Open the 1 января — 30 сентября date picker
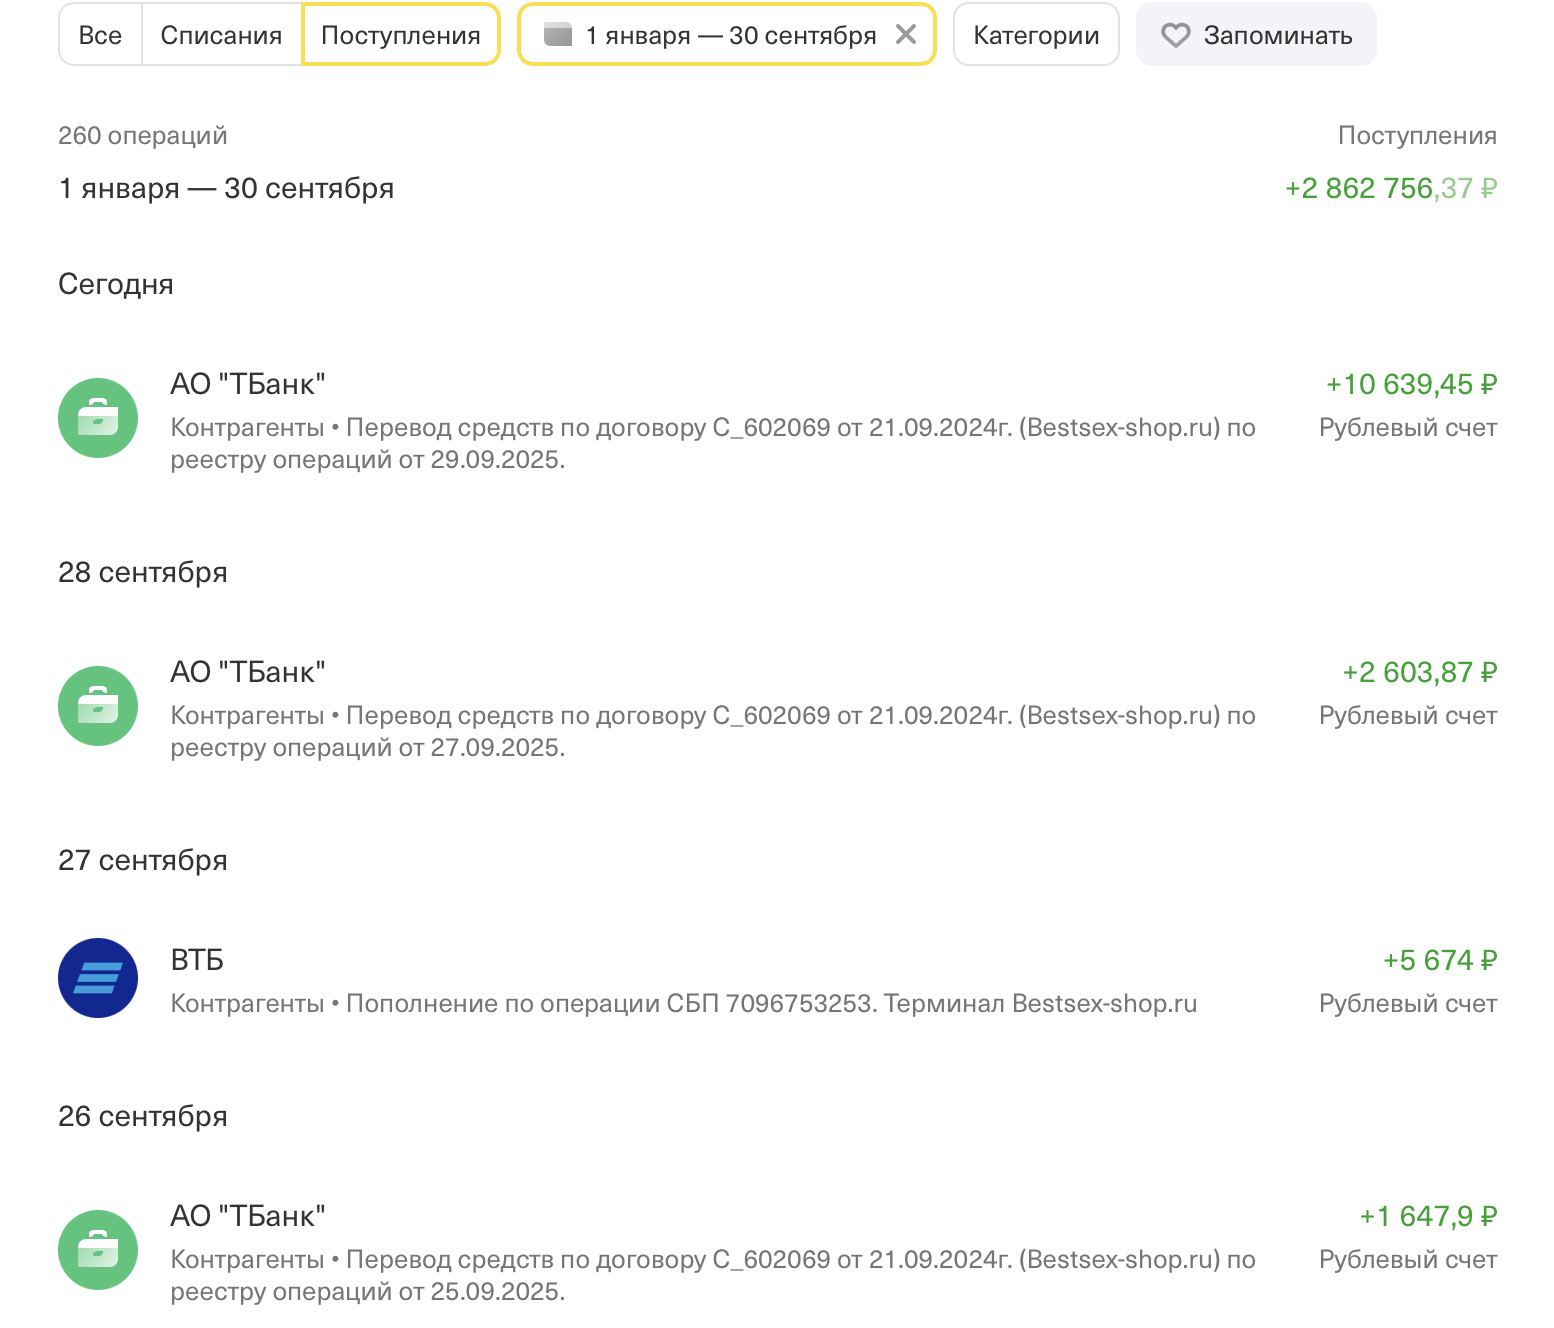The height and width of the screenshot is (1328, 1554). (730, 36)
